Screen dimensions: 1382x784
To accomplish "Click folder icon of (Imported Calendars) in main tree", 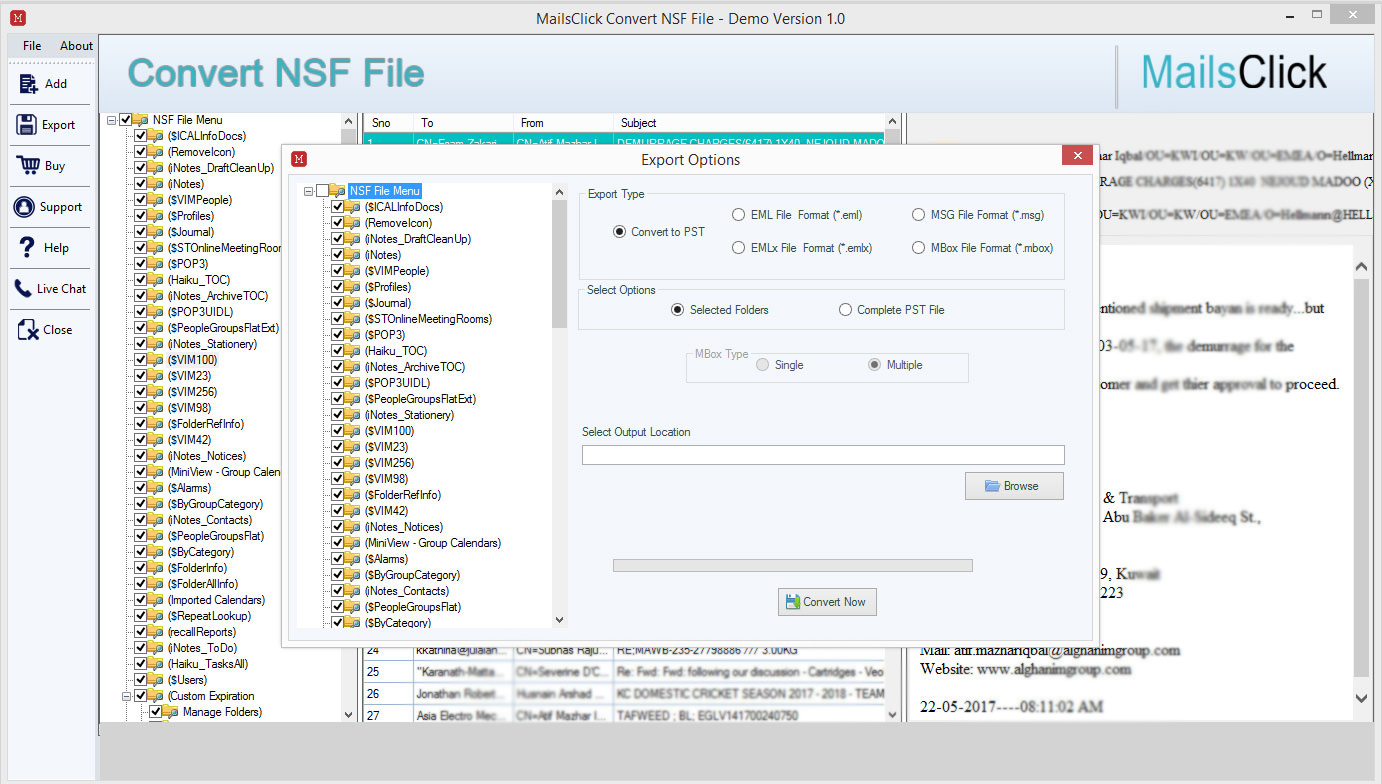I will pos(156,600).
